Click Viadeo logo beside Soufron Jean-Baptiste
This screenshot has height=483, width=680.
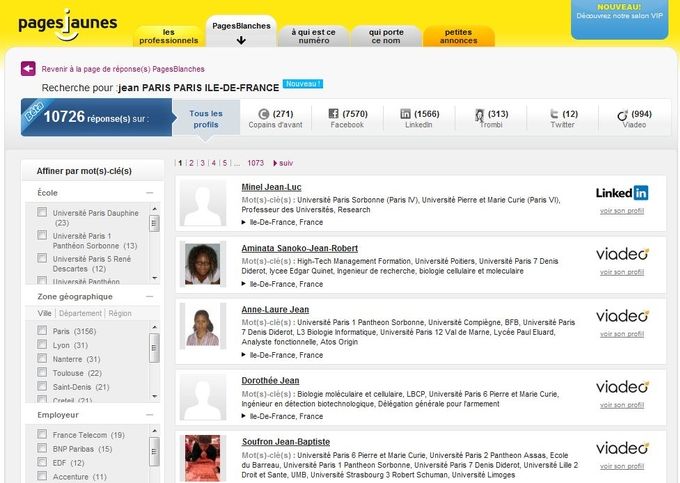tap(622, 448)
